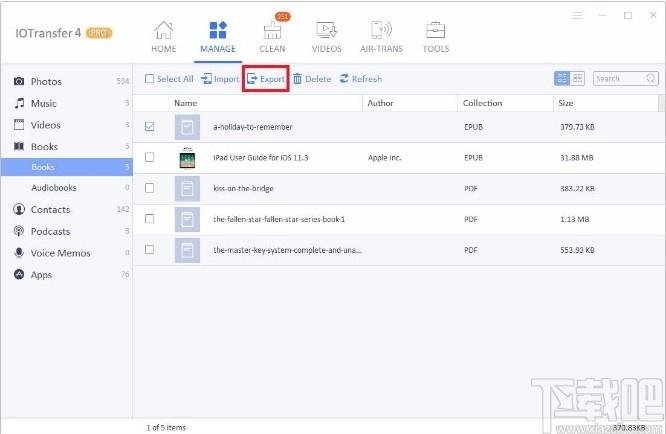Open the VIDEOS downloader section
This screenshot has width=666, height=434.
(327, 37)
